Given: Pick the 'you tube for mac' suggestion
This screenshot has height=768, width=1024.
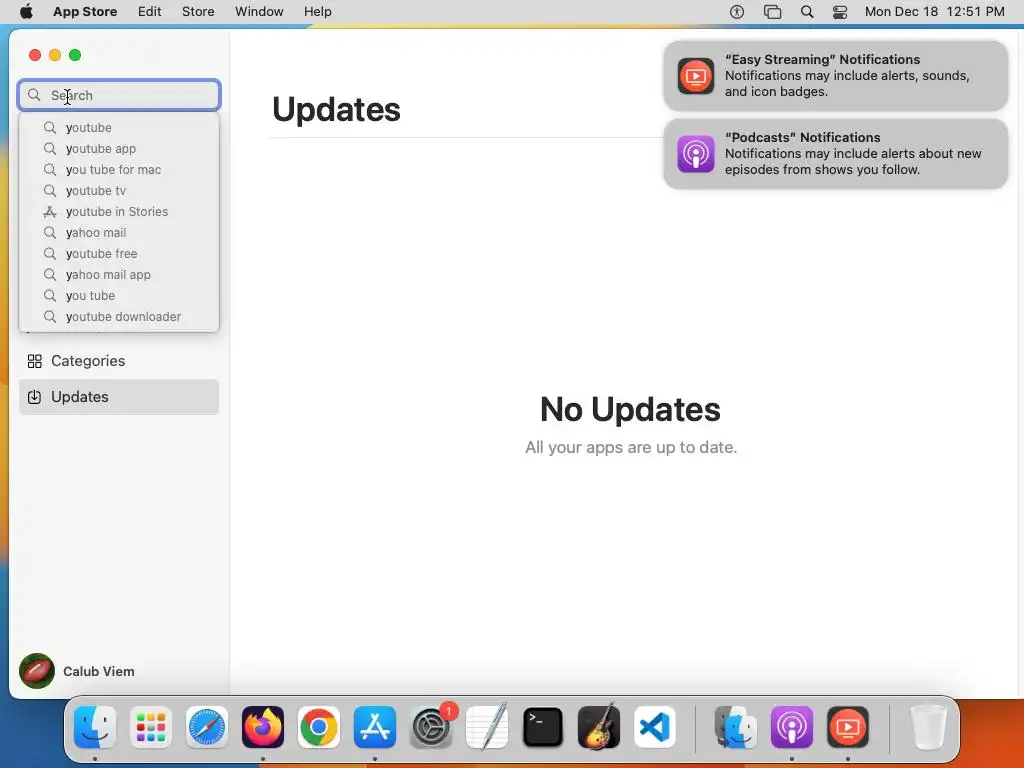Looking at the screenshot, I should tap(119, 169).
